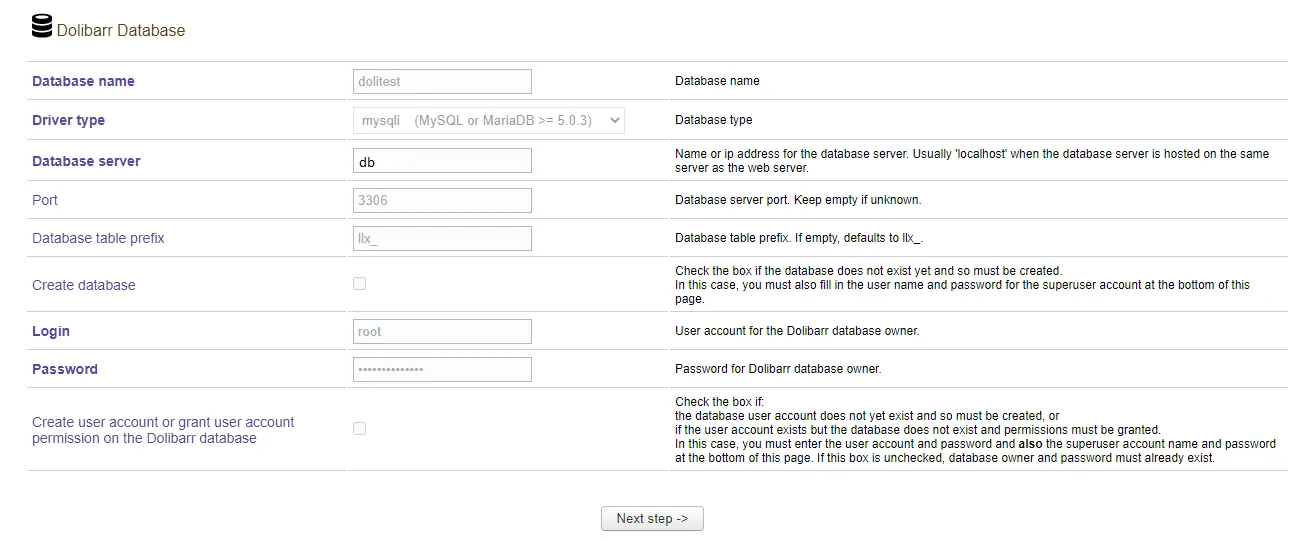Click the 'Usually localhost' server description text
Image resolution: width=1311 pixels, height=542 pixels.
[x=972, y=161]
